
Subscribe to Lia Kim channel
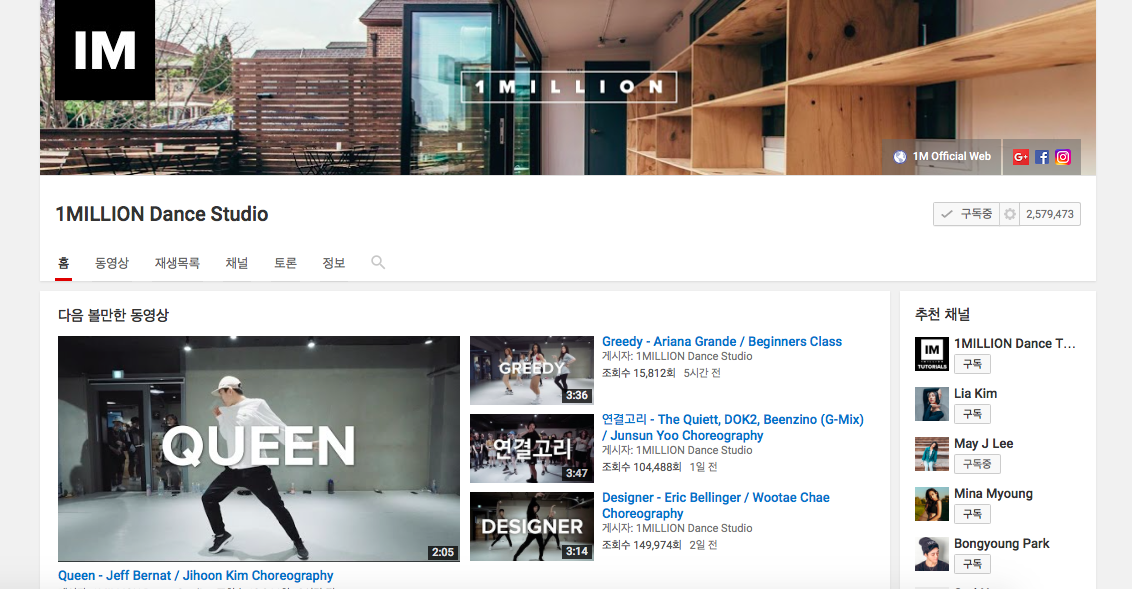(x=972, y=414)
